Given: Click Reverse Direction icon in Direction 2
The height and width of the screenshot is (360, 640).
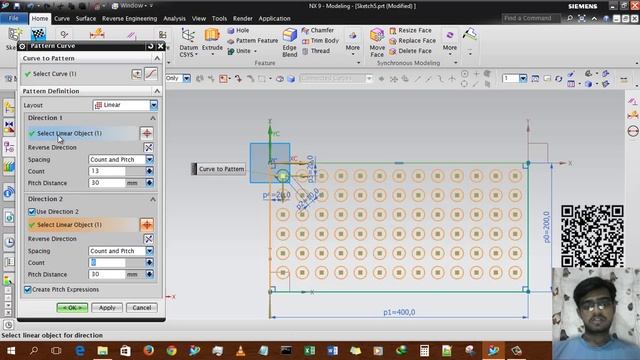Looking at the screenshot, I should coord(149,239).
